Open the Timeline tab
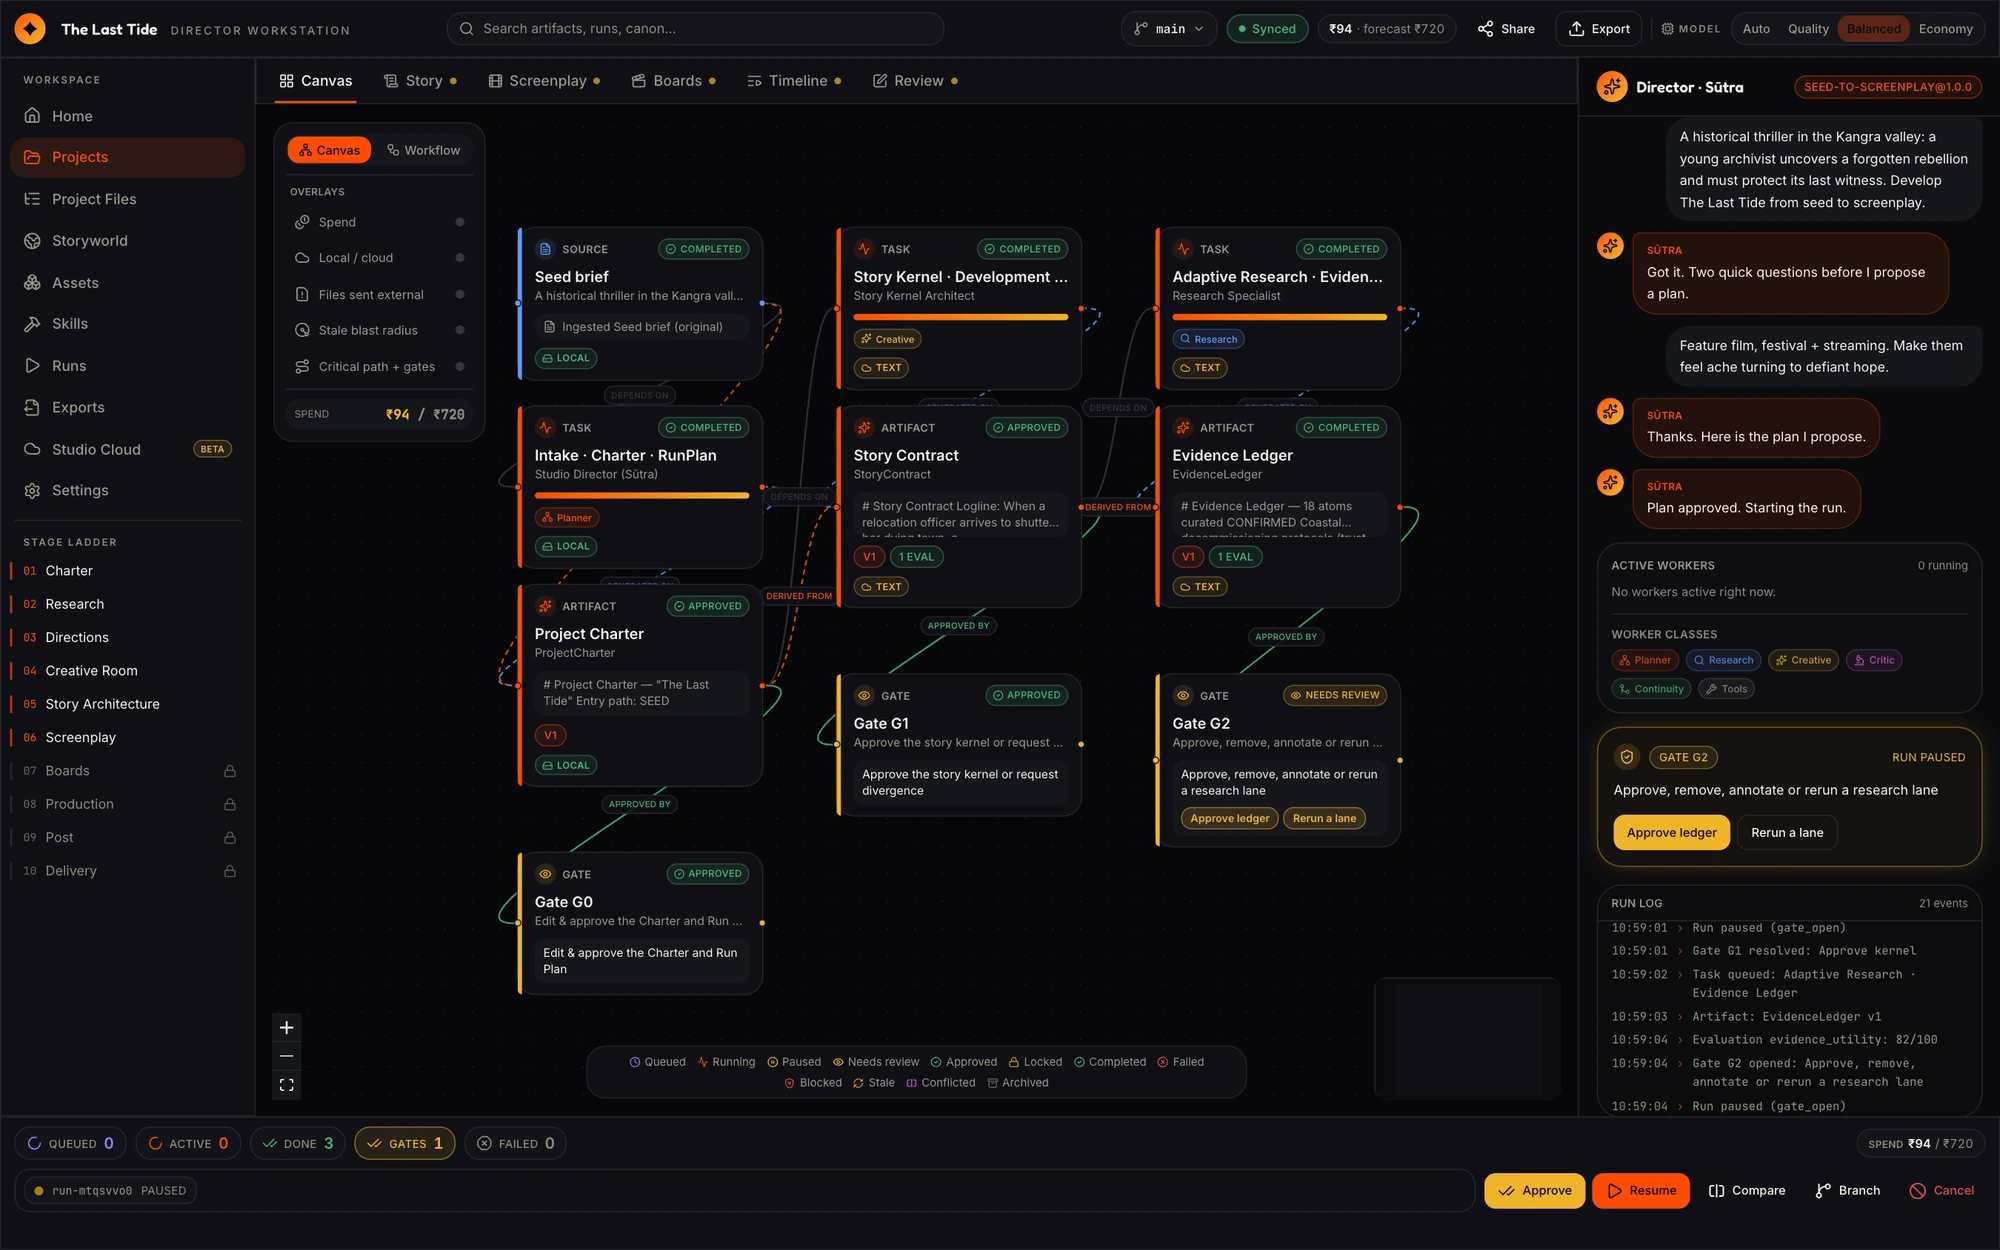The width and height of the screenshot is (2000, 1250). pyautogui.click(x=794, y=81)
